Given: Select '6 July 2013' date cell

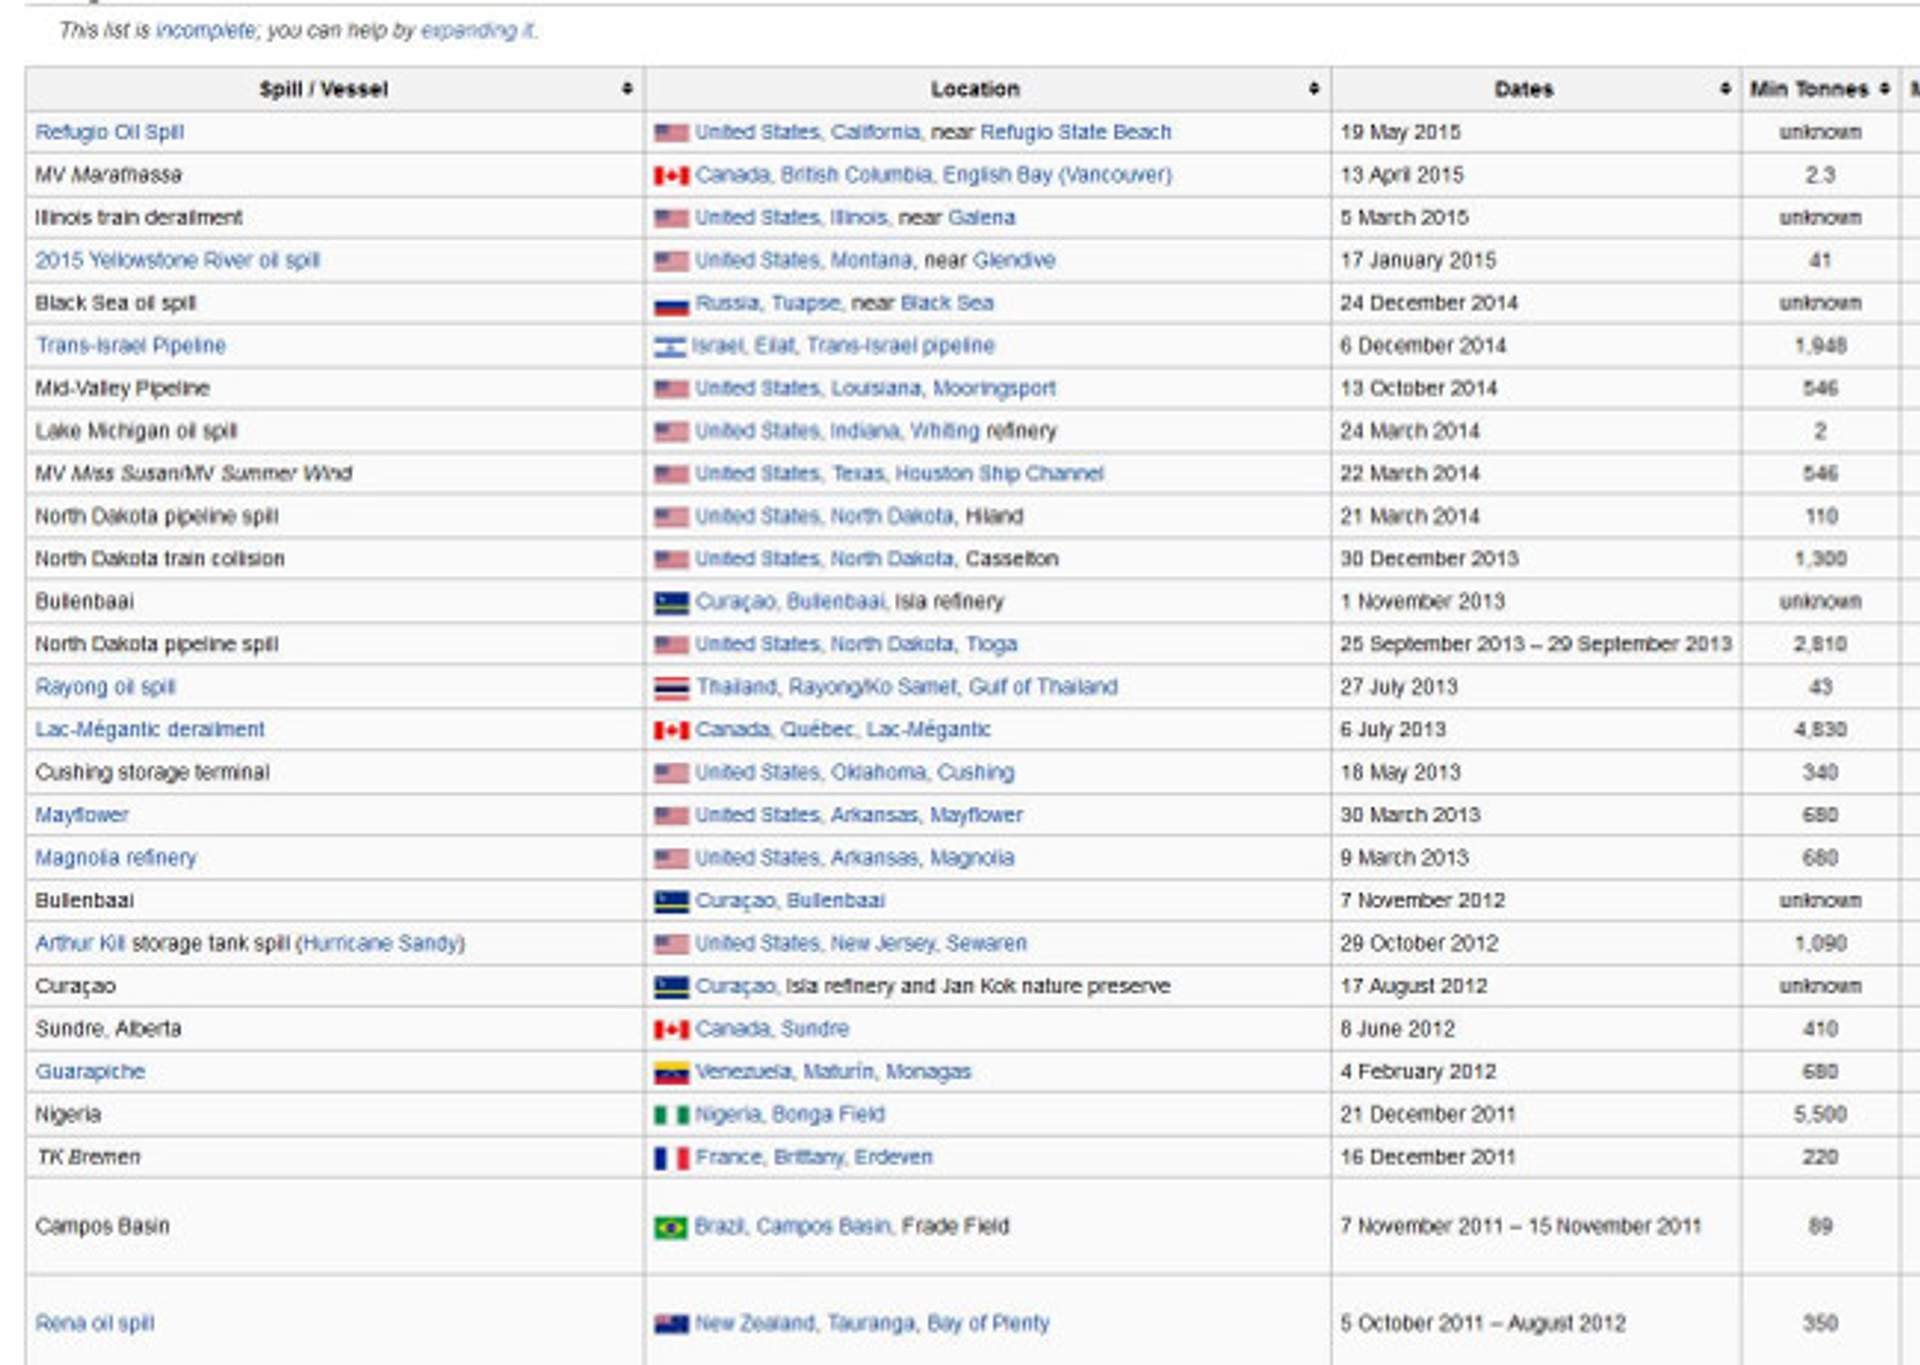Looking at the screenshot, I should 1393,729.
